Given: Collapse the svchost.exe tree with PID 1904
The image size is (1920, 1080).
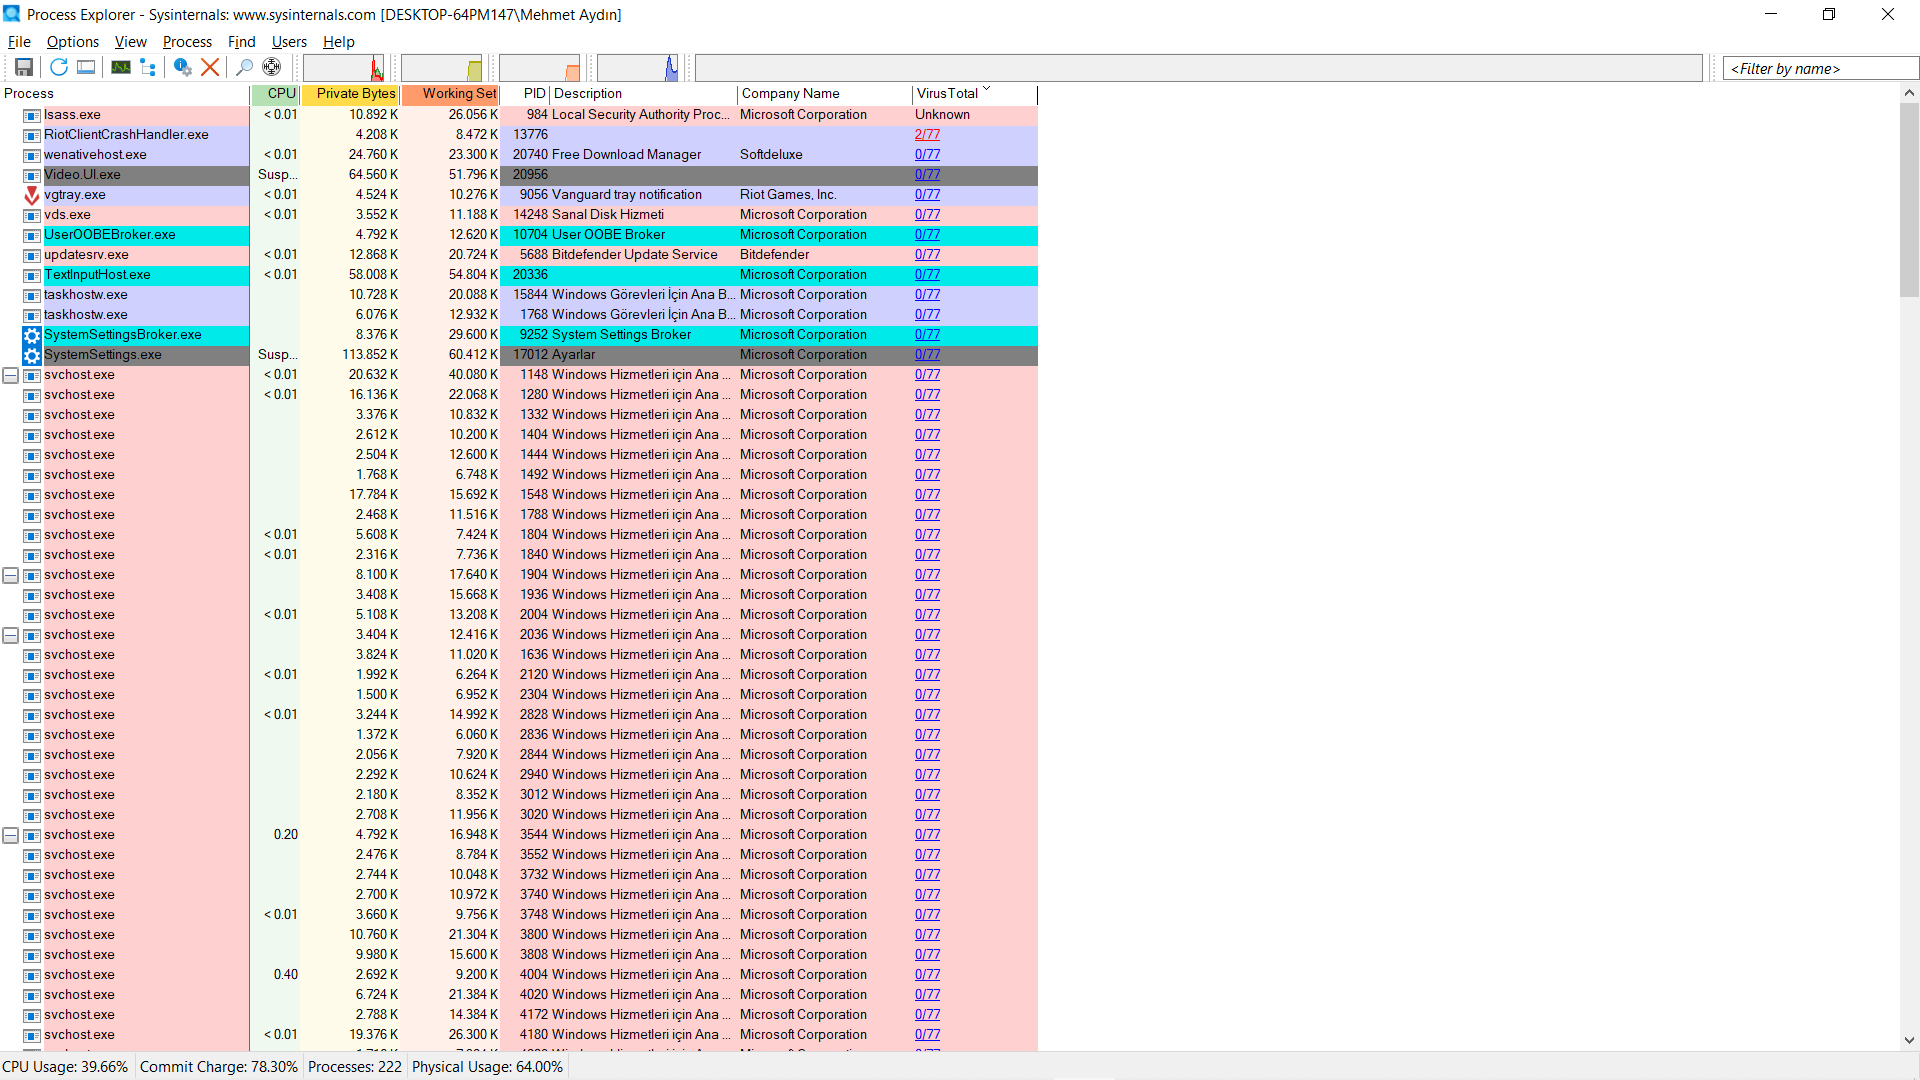Looking at the screenshot, I should (x=11, y=575).
